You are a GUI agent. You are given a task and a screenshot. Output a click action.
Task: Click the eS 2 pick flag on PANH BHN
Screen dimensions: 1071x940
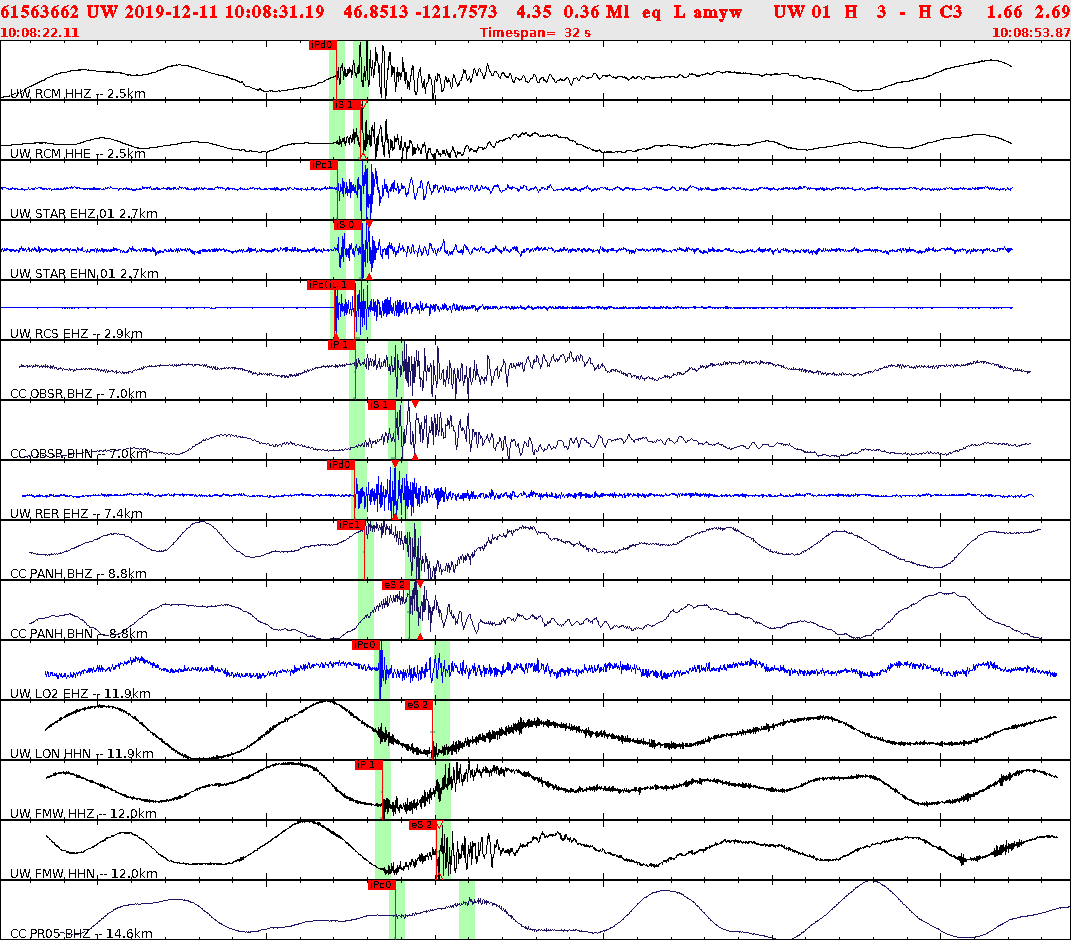coord(393,585)
